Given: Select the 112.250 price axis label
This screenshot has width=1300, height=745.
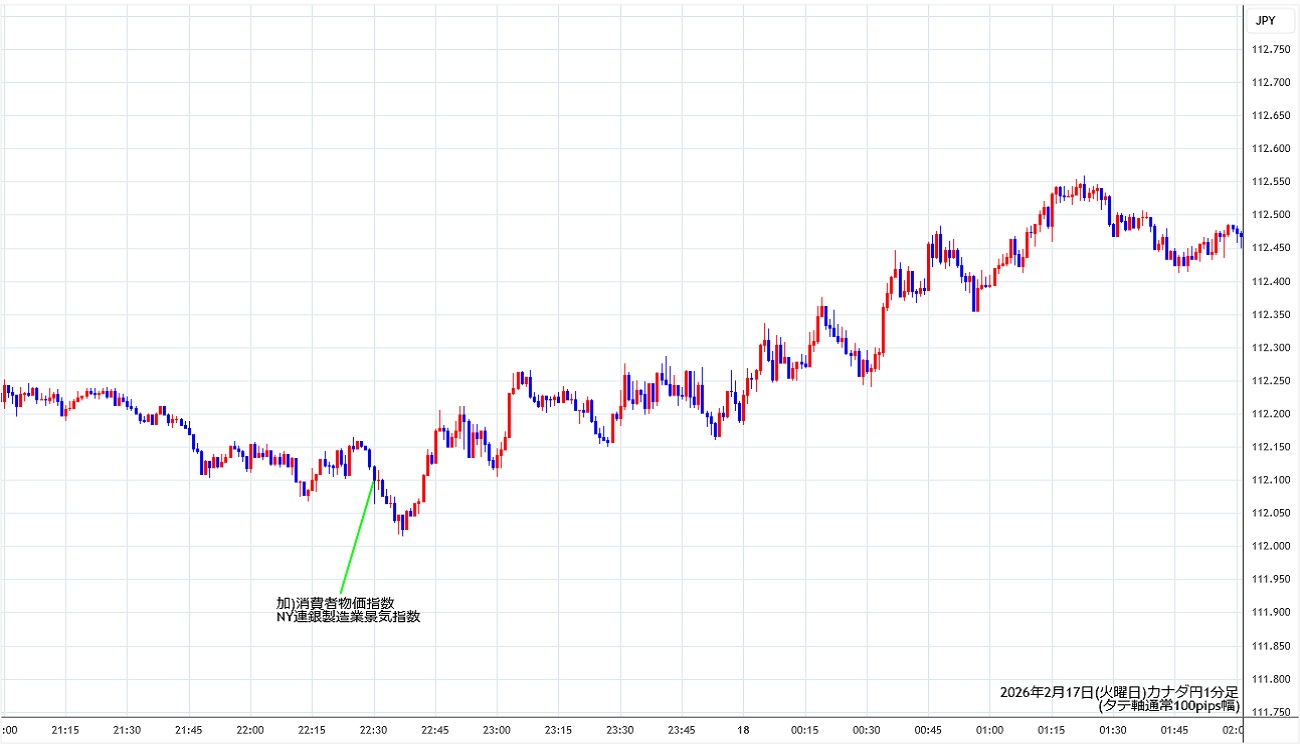Looking at the screenshot, I should tap(1270, 381).
